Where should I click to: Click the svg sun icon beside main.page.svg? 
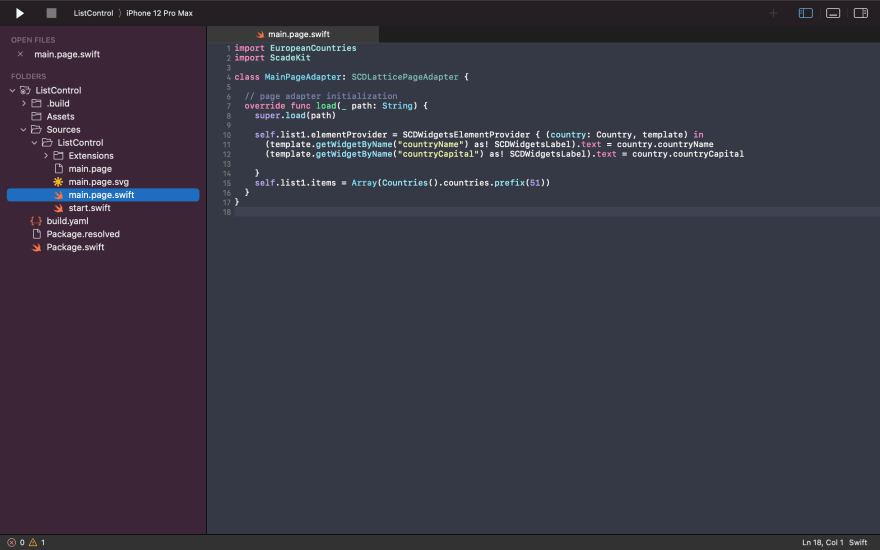click(x=58, y=182)
